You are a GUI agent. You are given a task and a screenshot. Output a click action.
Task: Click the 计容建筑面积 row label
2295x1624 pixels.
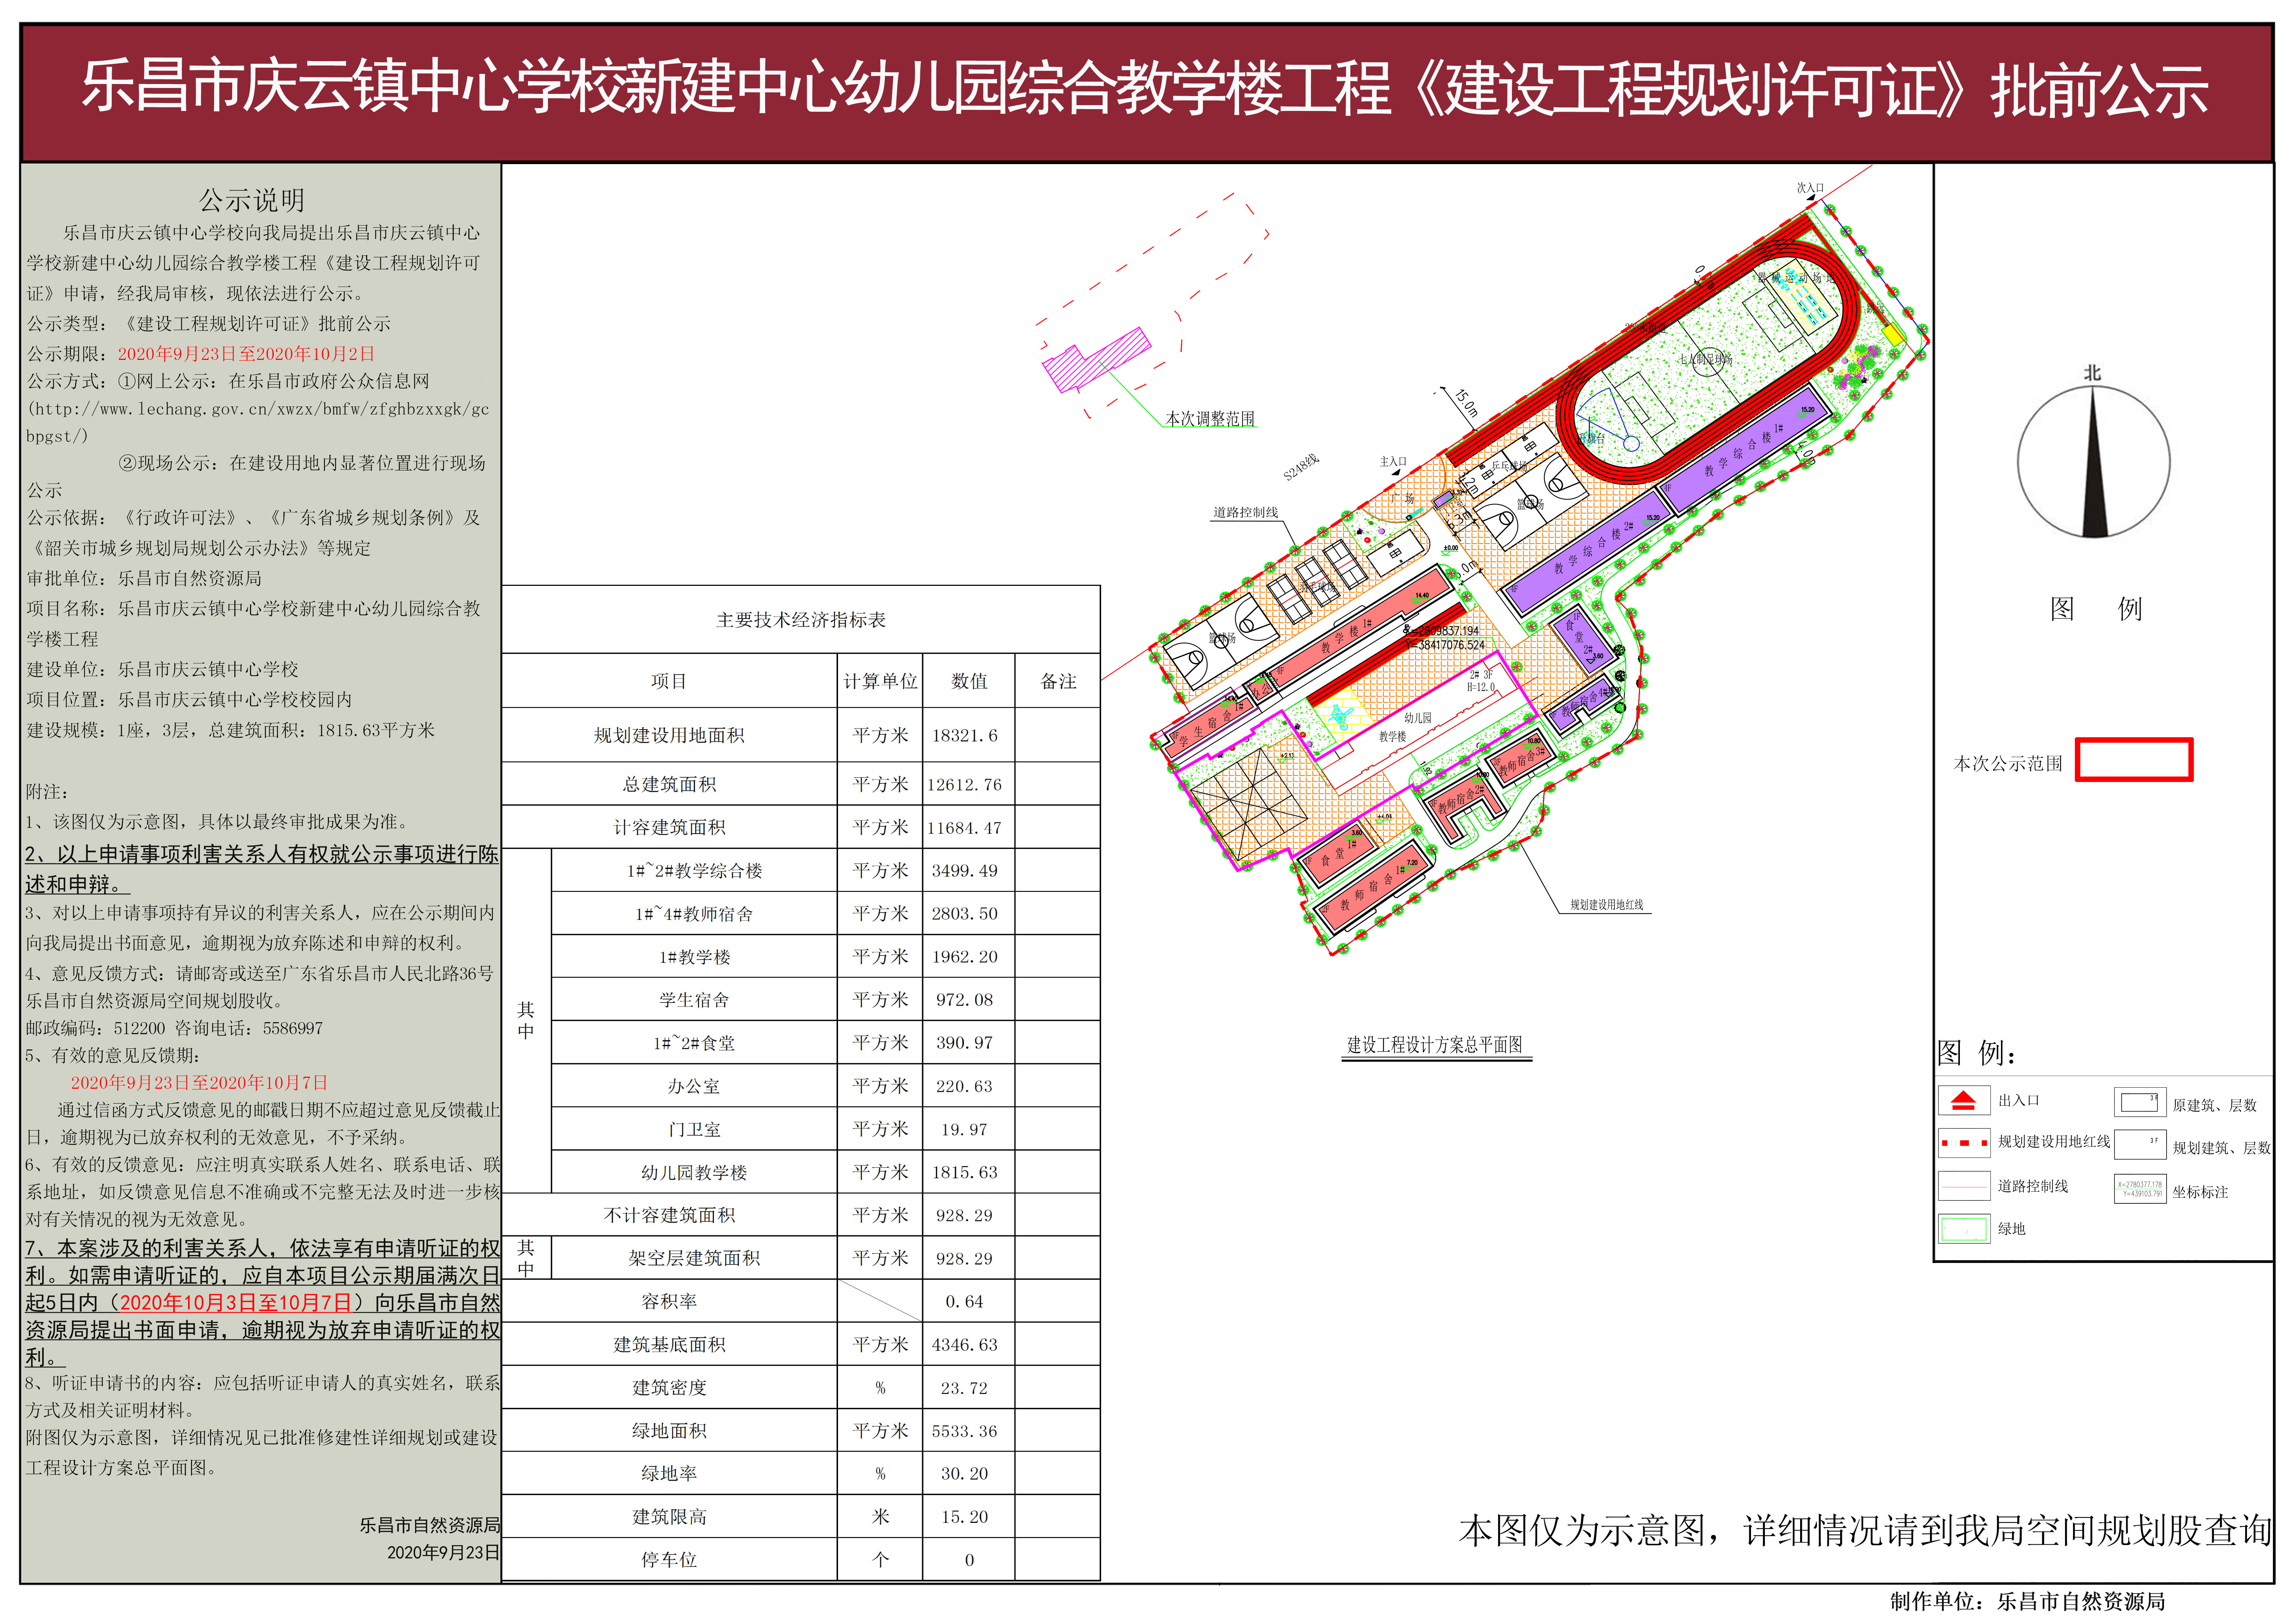pyautogui.click(x=669, y=827)
